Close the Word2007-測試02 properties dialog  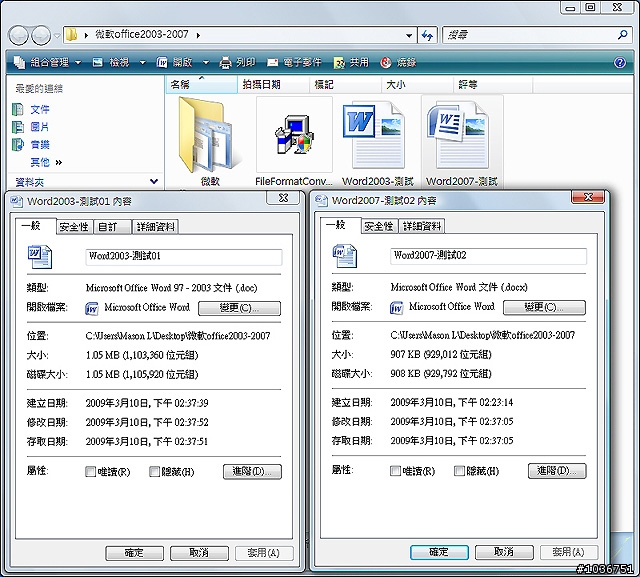coord(588,197)
